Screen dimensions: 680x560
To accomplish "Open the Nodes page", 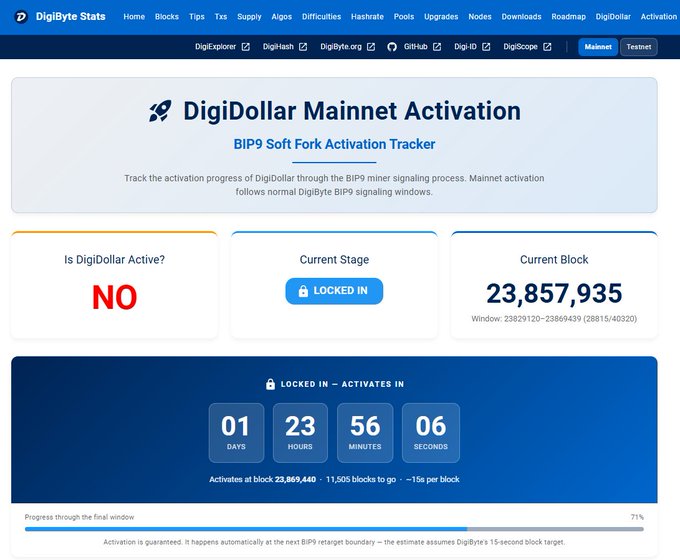I will click(480, 17).
